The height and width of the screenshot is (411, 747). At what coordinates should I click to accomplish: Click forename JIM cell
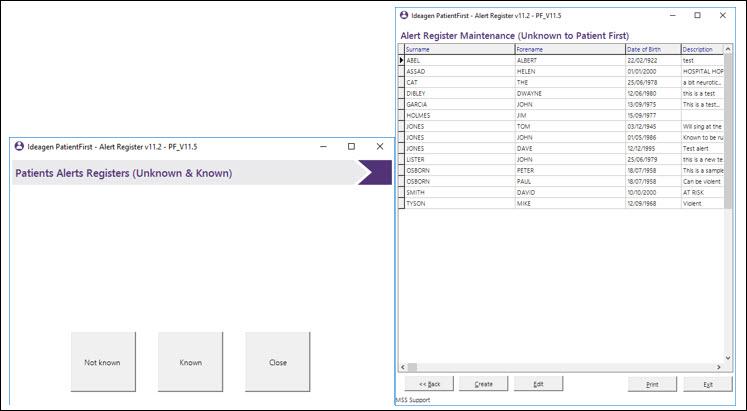tap(570, 115)
